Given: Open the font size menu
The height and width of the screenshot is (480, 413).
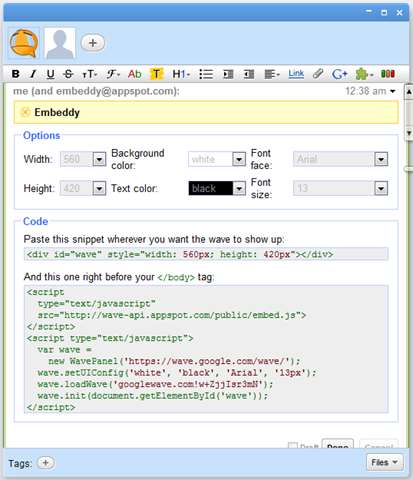Looking at the screenshot, I should 89,74.
